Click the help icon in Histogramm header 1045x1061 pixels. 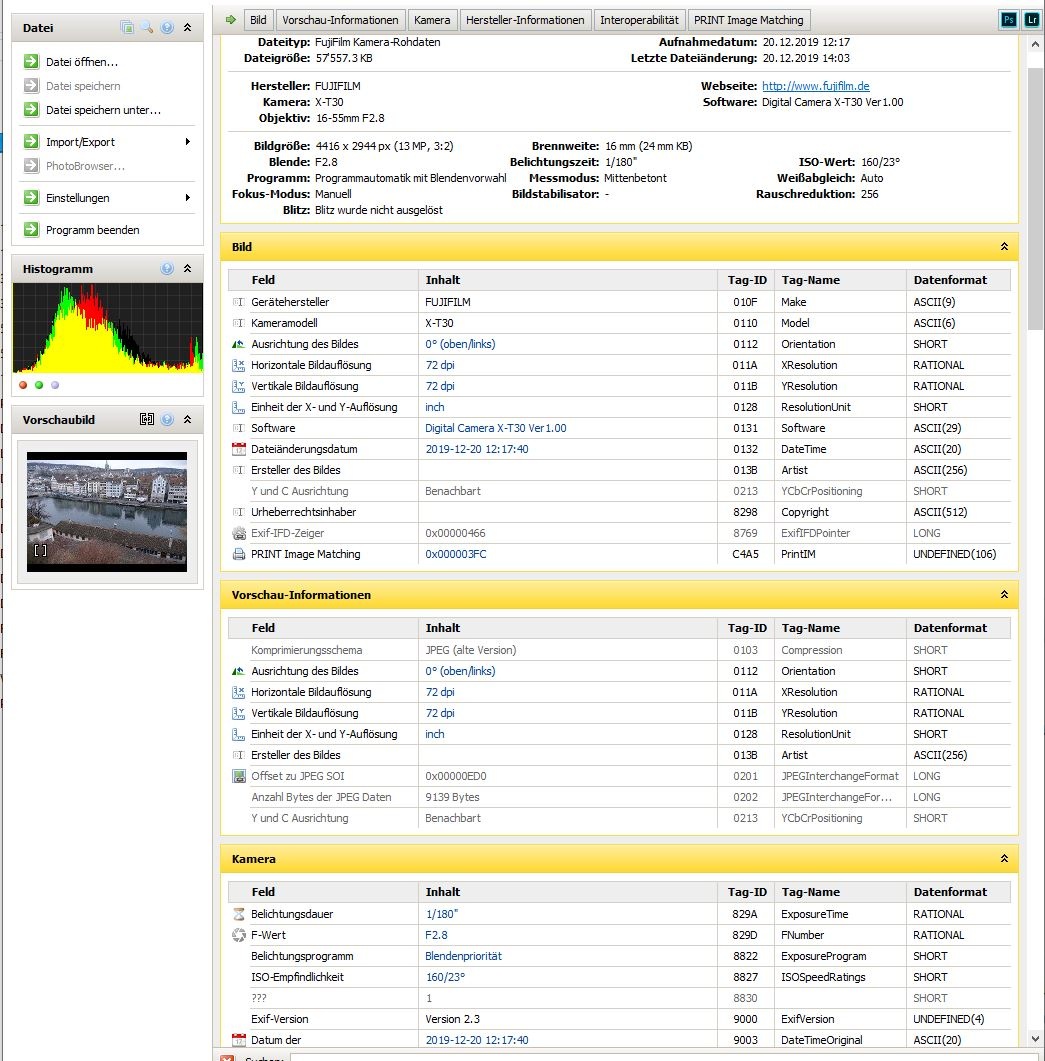(167, 269)
